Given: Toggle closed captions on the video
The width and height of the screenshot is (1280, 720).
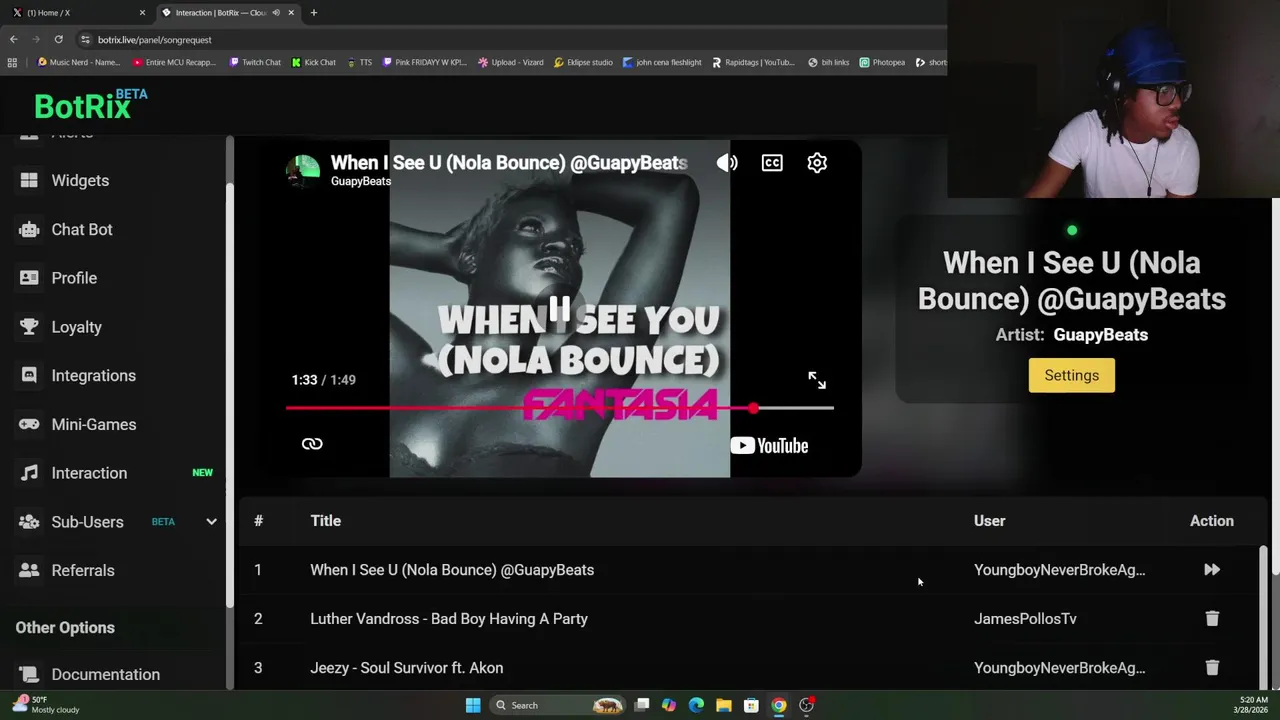Looking at the screenshot, I should 772,163.
